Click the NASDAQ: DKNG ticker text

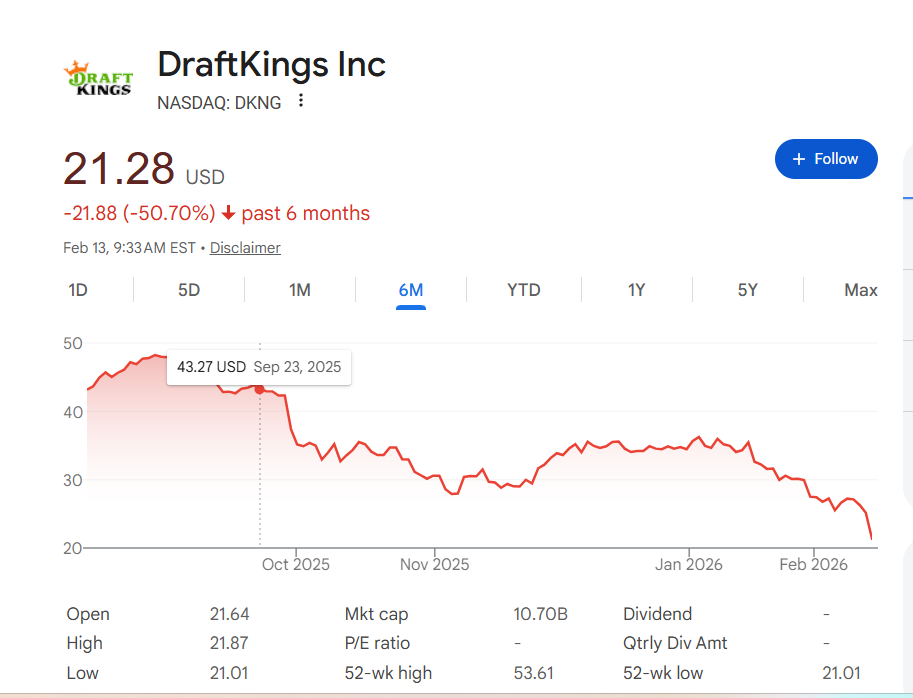(219, 102)
